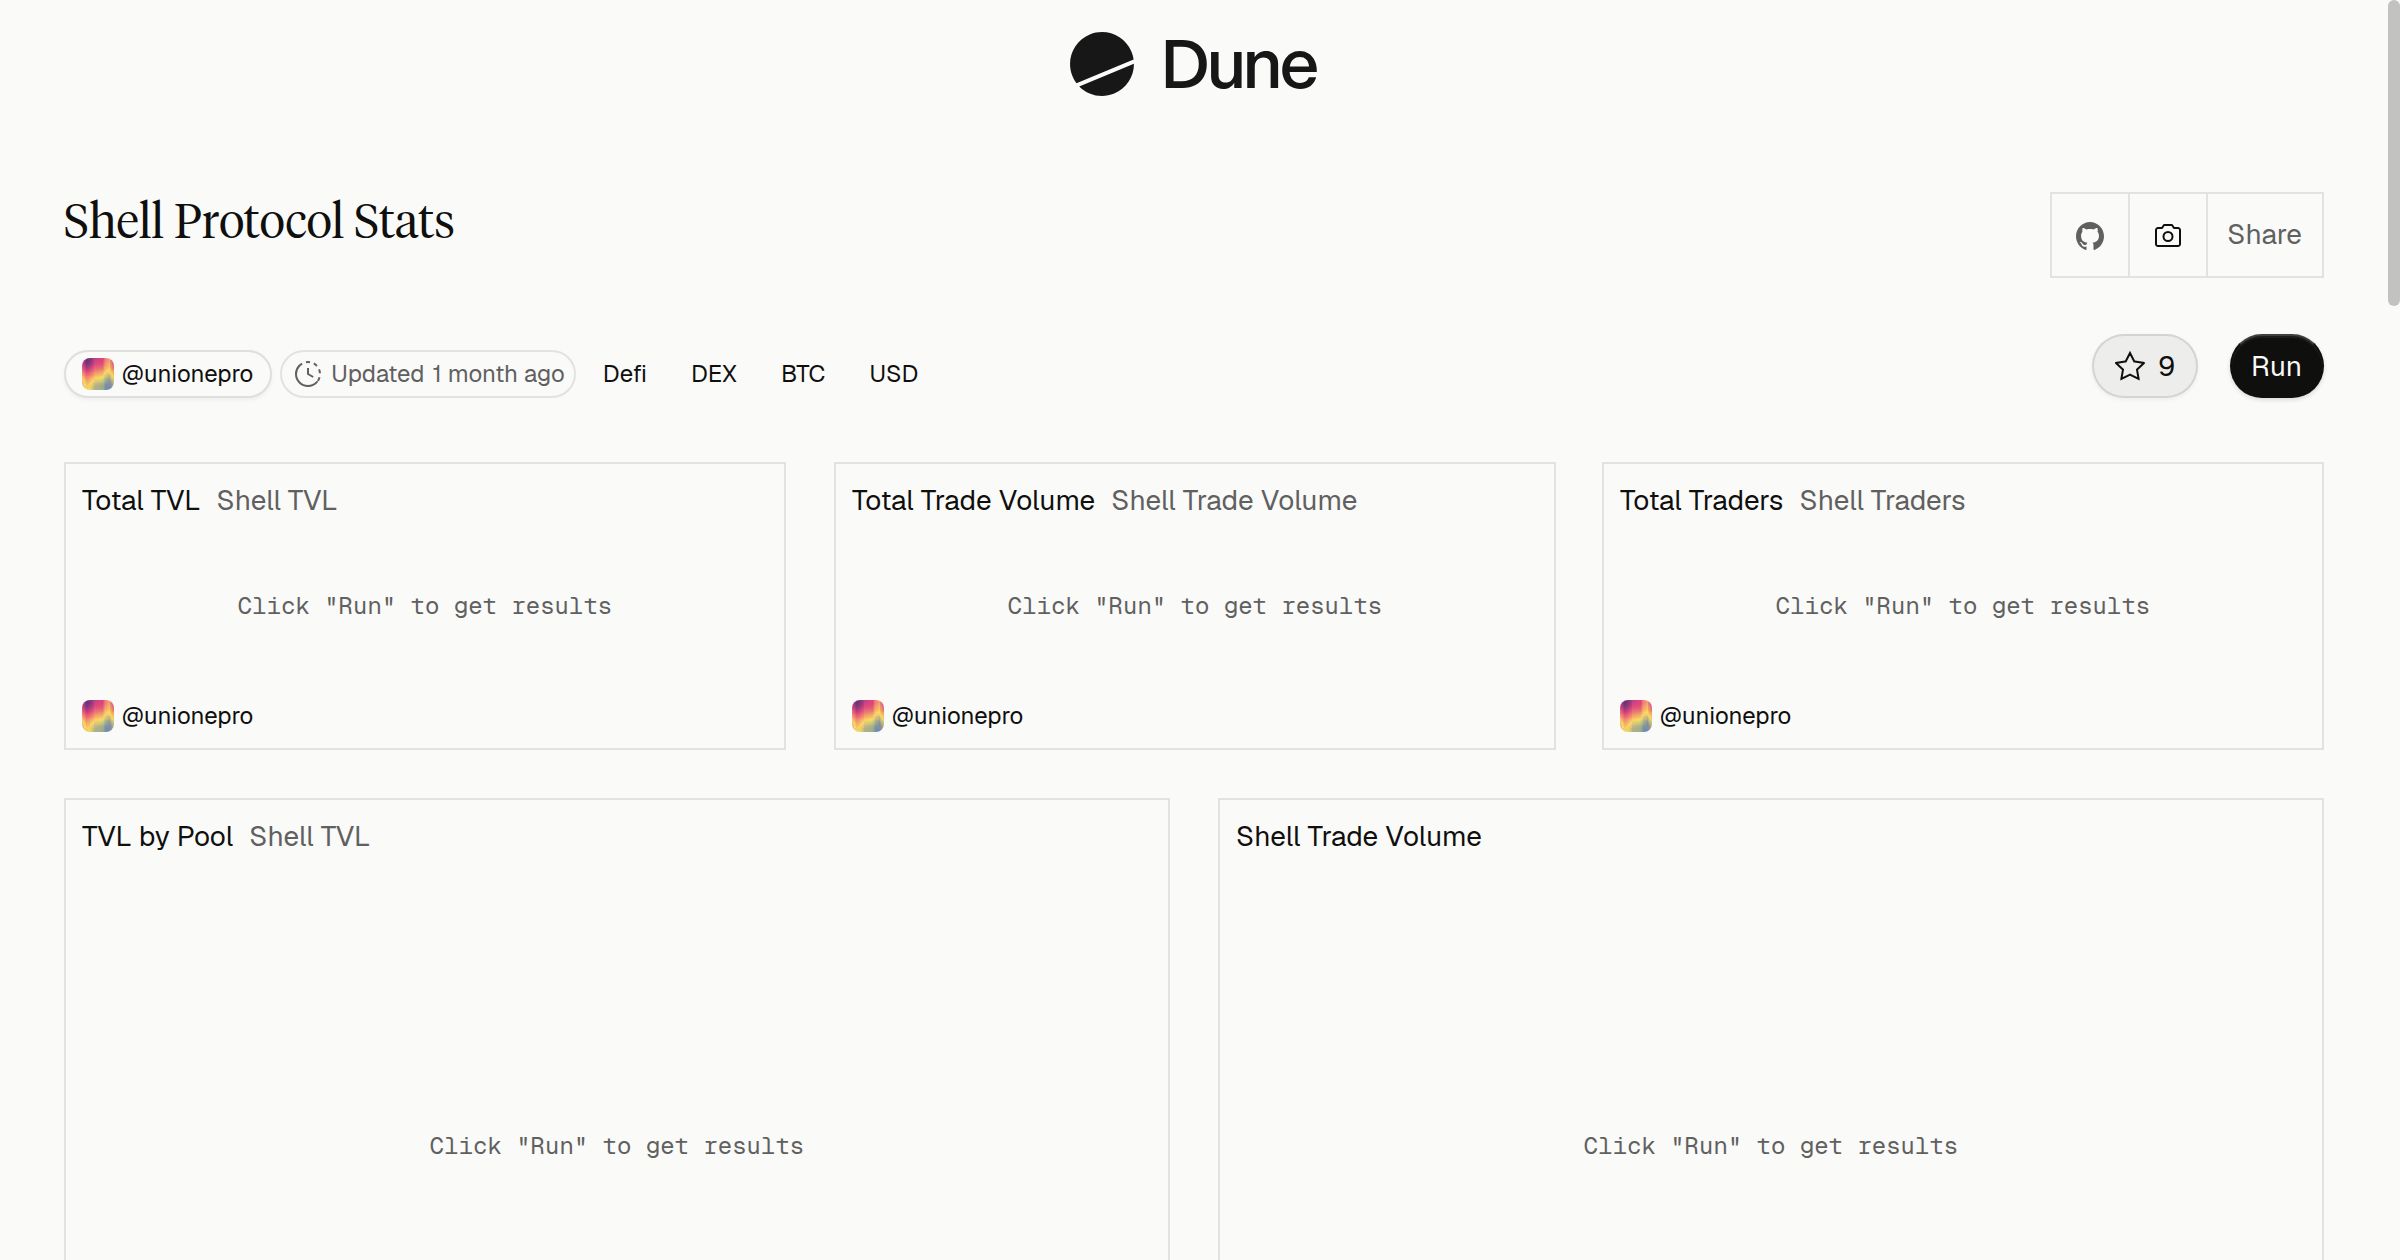
Task: Click @unionepro name in the Total TVL card
Action: point(187,716)
